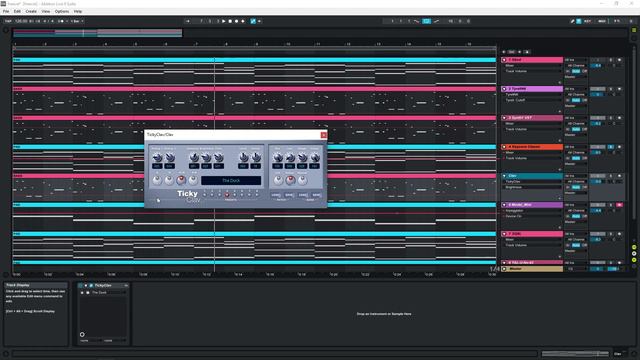Select preset button 8 in TickyClav

click(x=257, y=195)
